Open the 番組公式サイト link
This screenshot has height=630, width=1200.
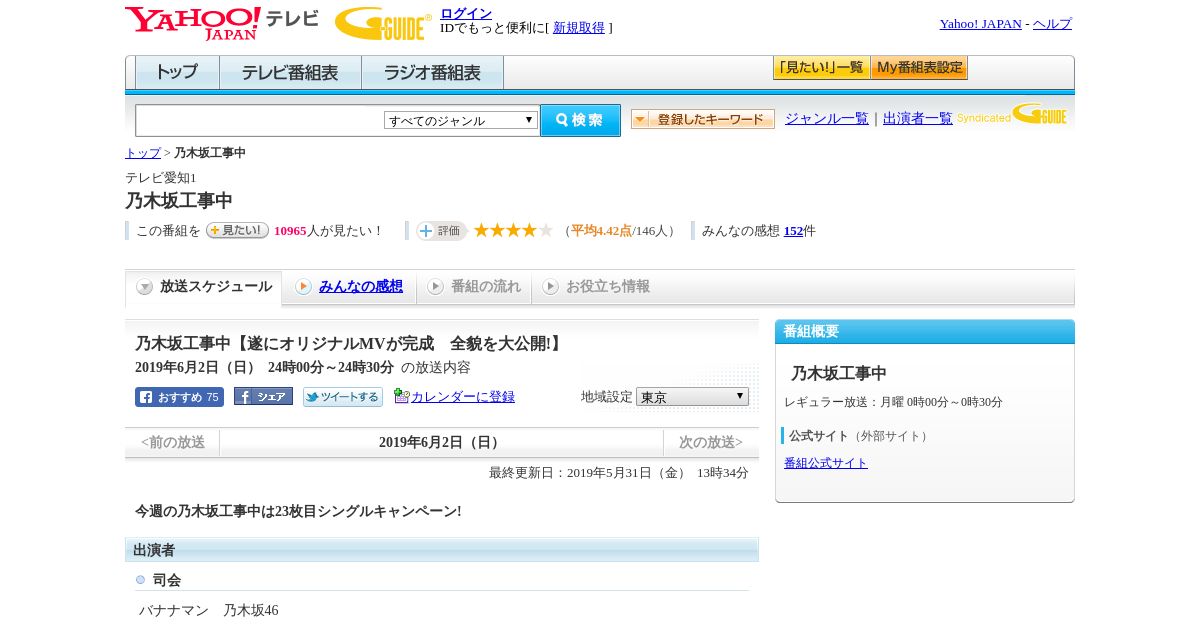coord(826,463)
